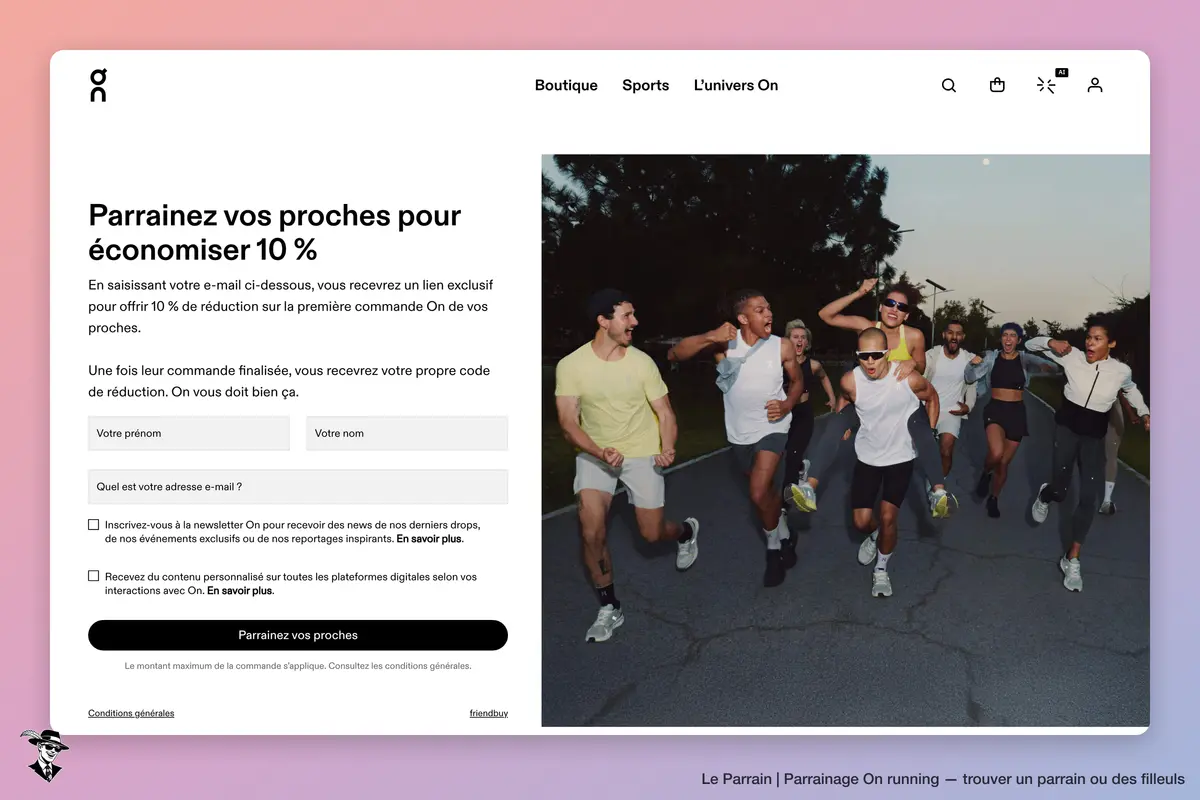This screenshot has height=800, width=1200.
Task: Click the 'En saisissant votre e-mail ci-dessous' paragraph
Action: (x=291, y=306)
